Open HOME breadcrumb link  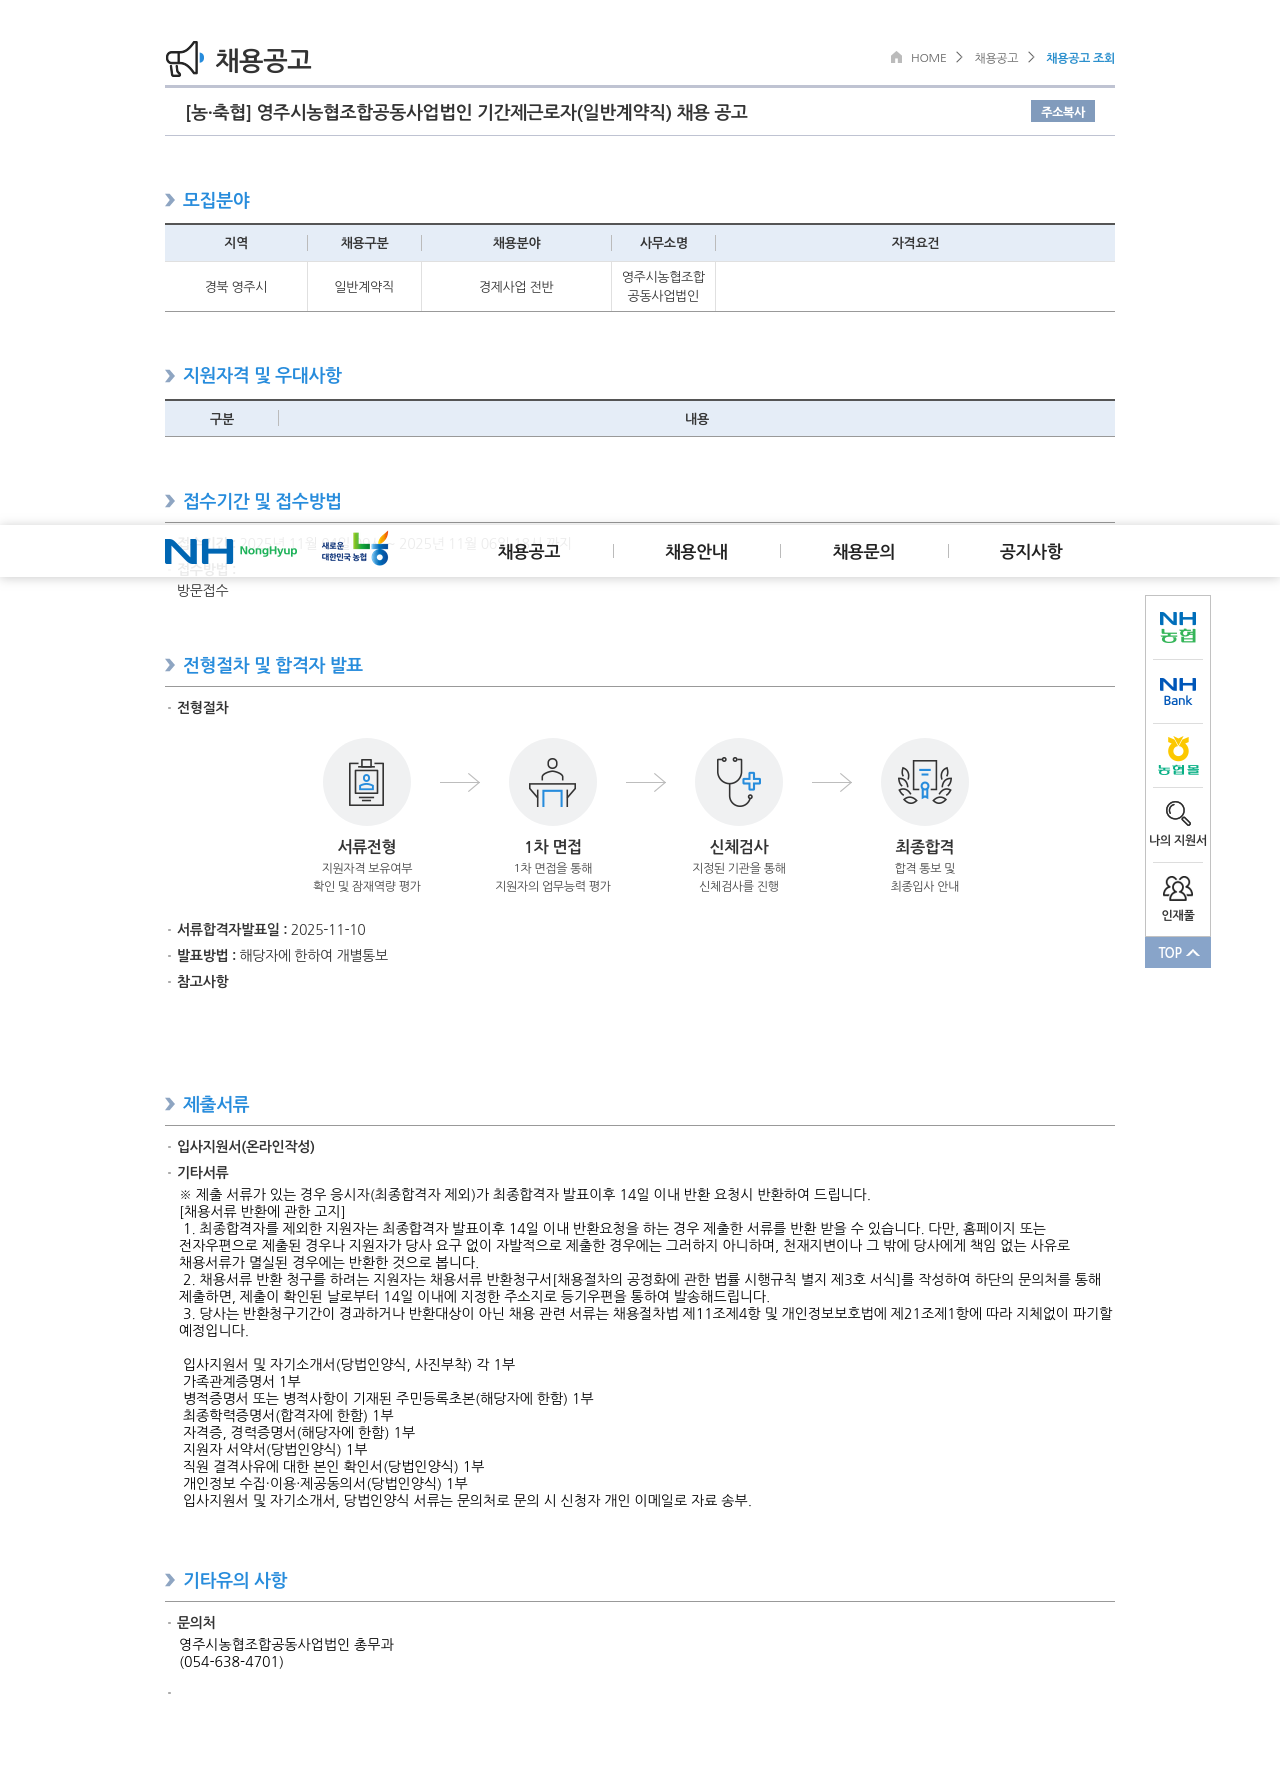(928, 58)
